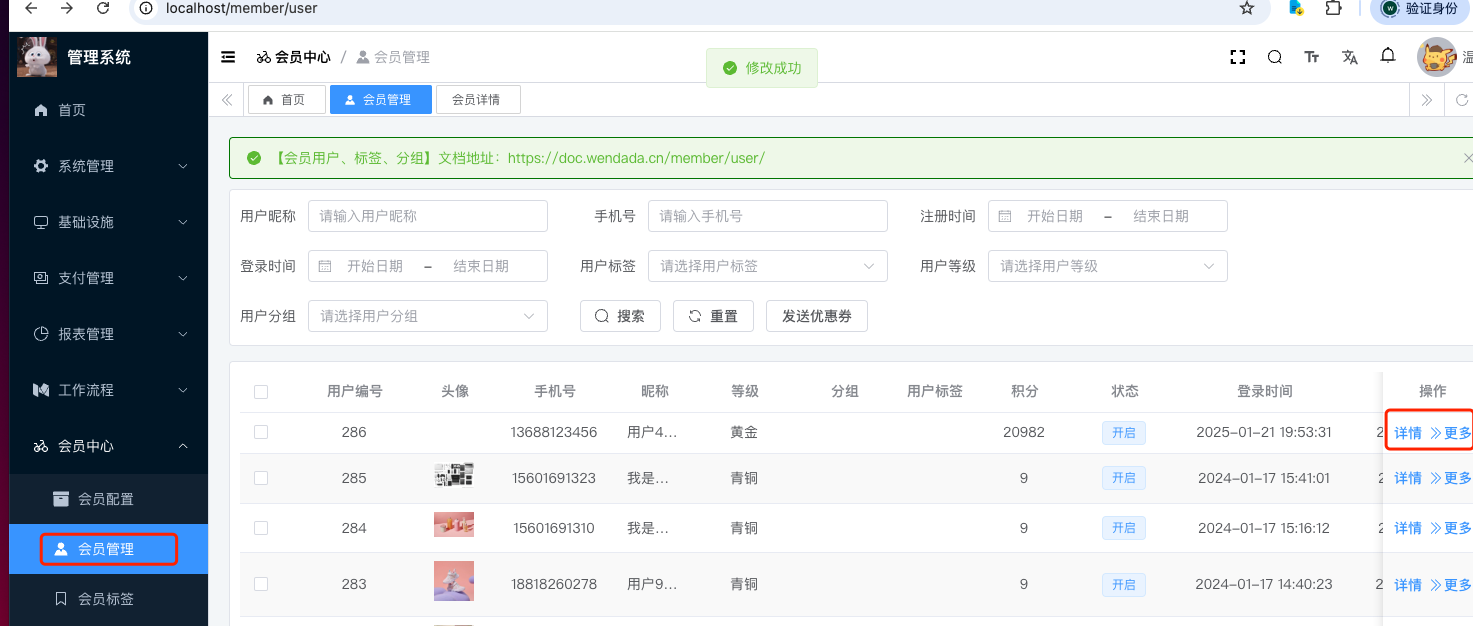Open 更多 actions for user 286
1473x626 pixels.
click(1451, 433)
